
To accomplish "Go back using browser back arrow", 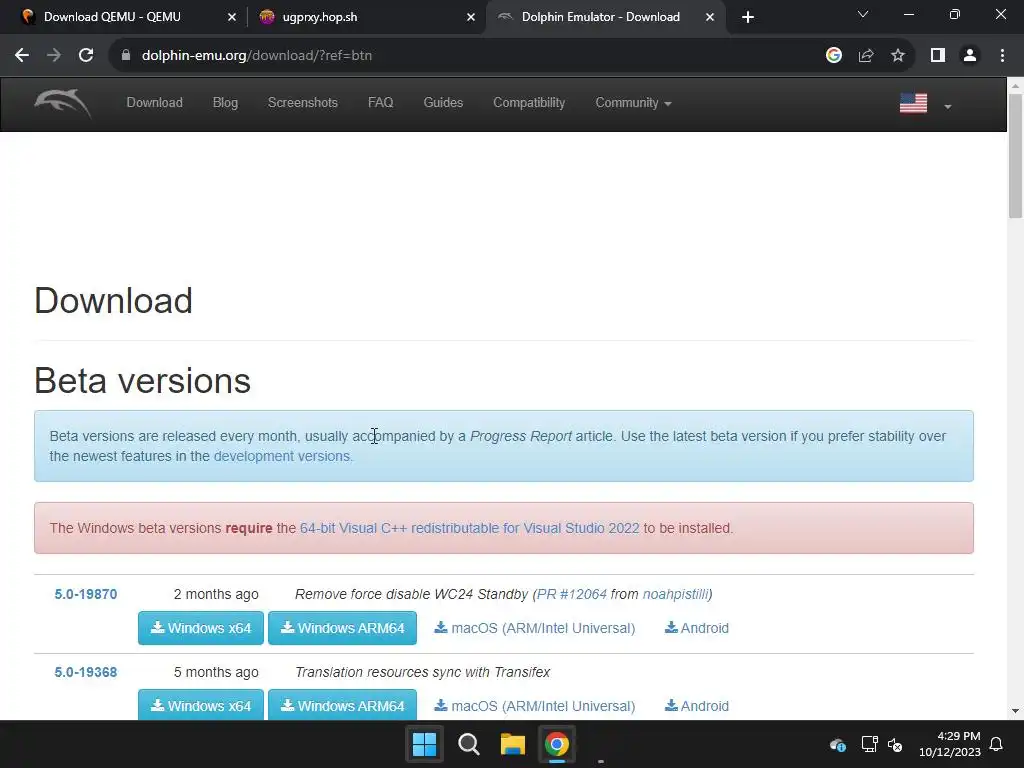I will 22,56.
